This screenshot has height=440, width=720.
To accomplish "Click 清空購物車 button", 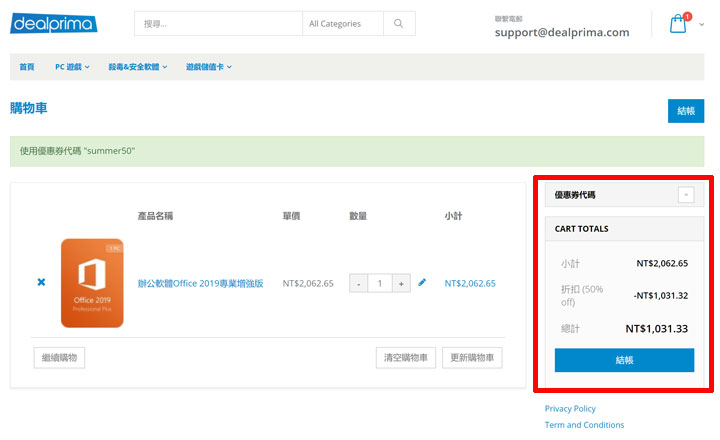I will click(405, 358).
